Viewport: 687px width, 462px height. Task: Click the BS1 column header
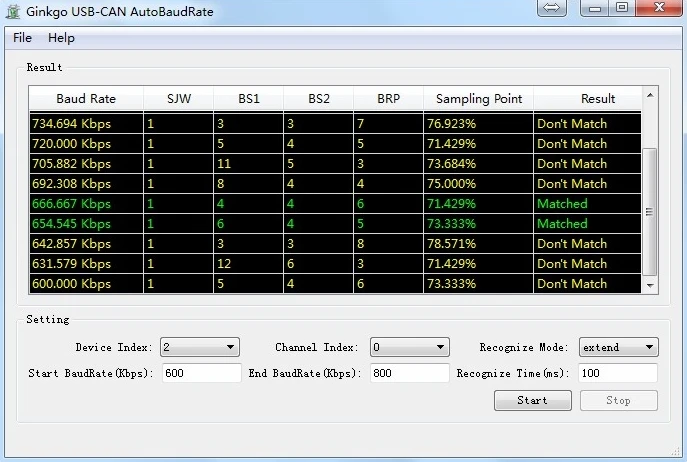tap(249, 99)
